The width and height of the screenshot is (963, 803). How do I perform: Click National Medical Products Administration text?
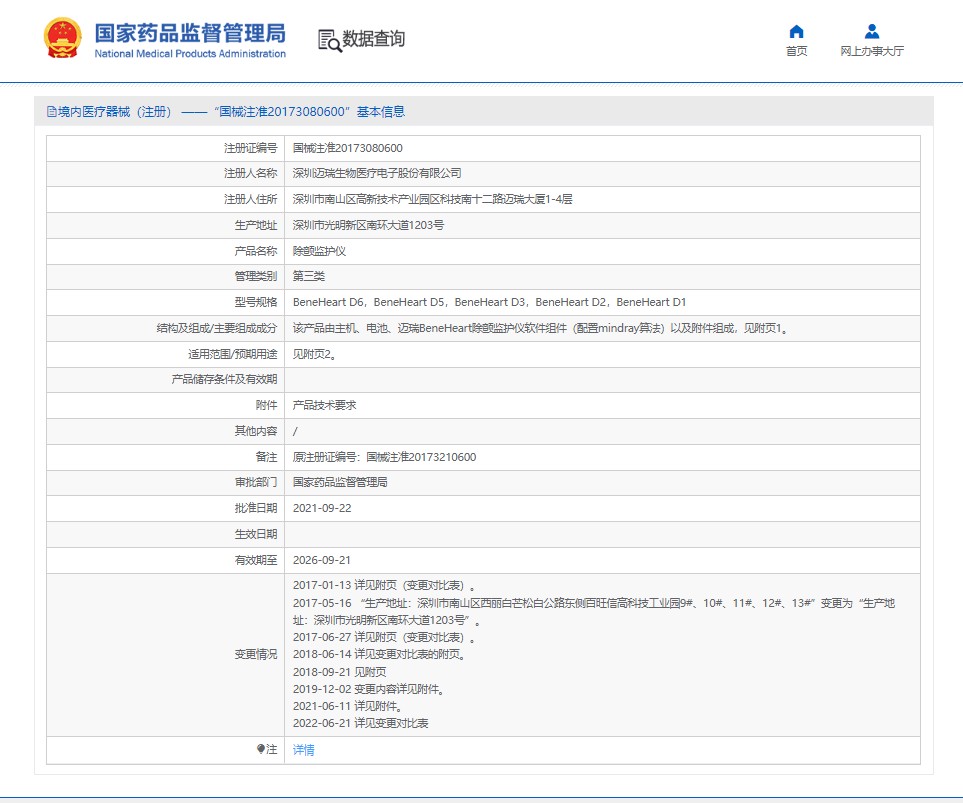[190, 53]
